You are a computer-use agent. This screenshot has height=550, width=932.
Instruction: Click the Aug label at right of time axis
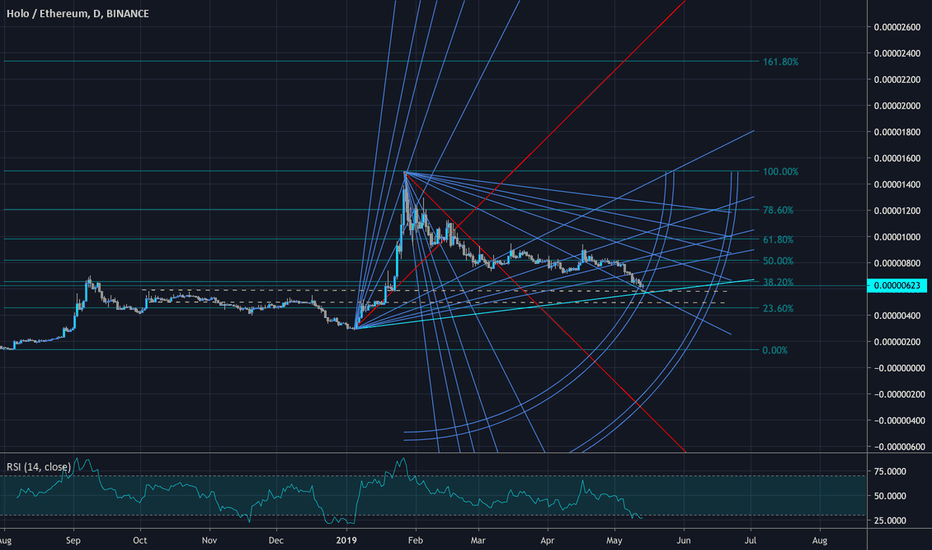[x=820, y=540]
